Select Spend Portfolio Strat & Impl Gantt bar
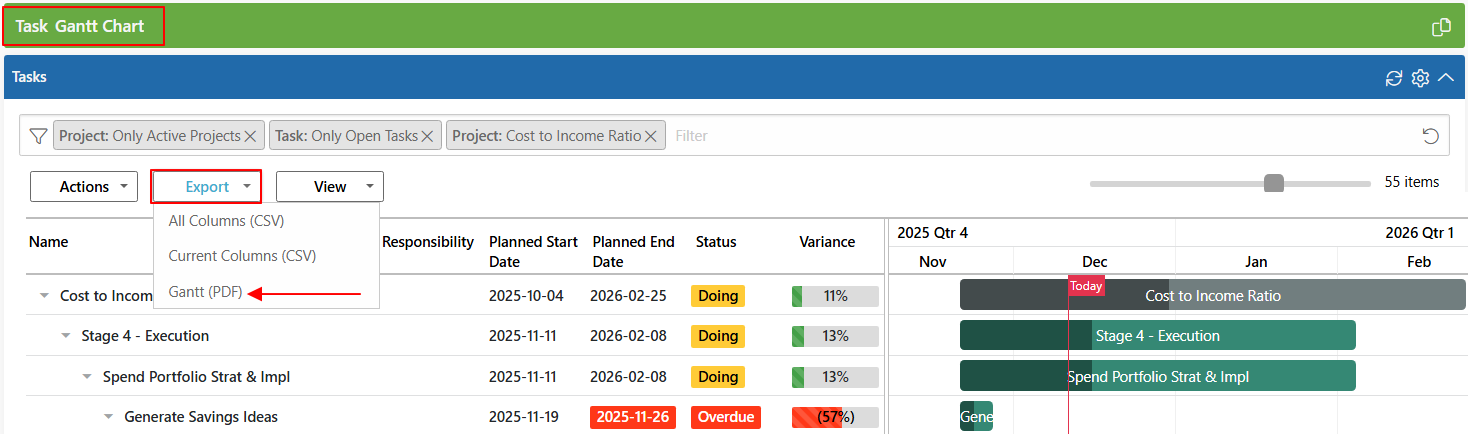This screenshot has width=1468, height=434. [x=1157, y=376]
